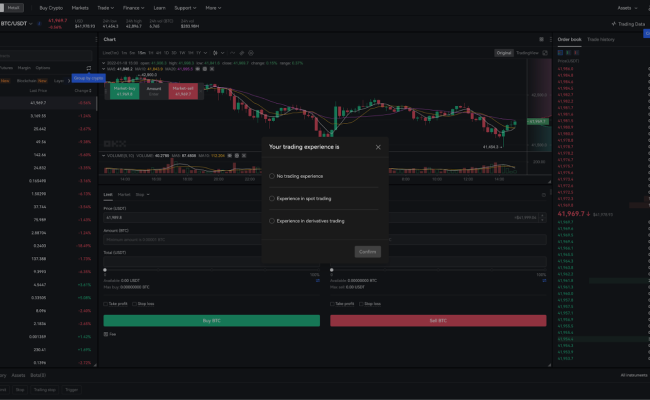The height and width of the screenshot is (400, 650).
Task: Switch chart to TradingView mode
Action: click(526, 51)
